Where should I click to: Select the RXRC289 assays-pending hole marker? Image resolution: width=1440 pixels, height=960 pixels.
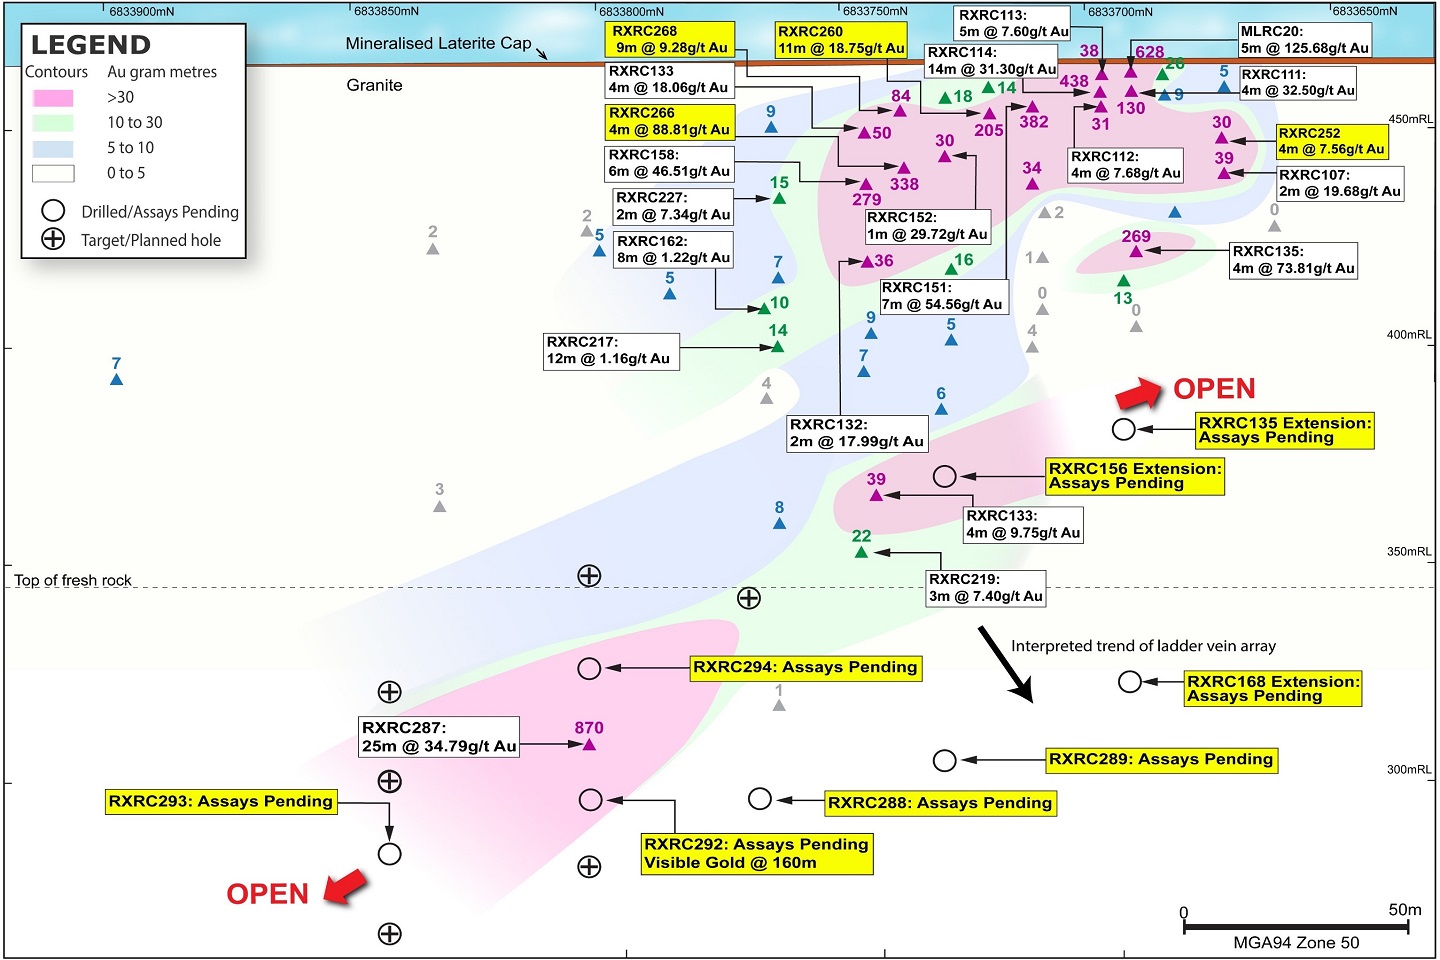[x=945, y=760]
